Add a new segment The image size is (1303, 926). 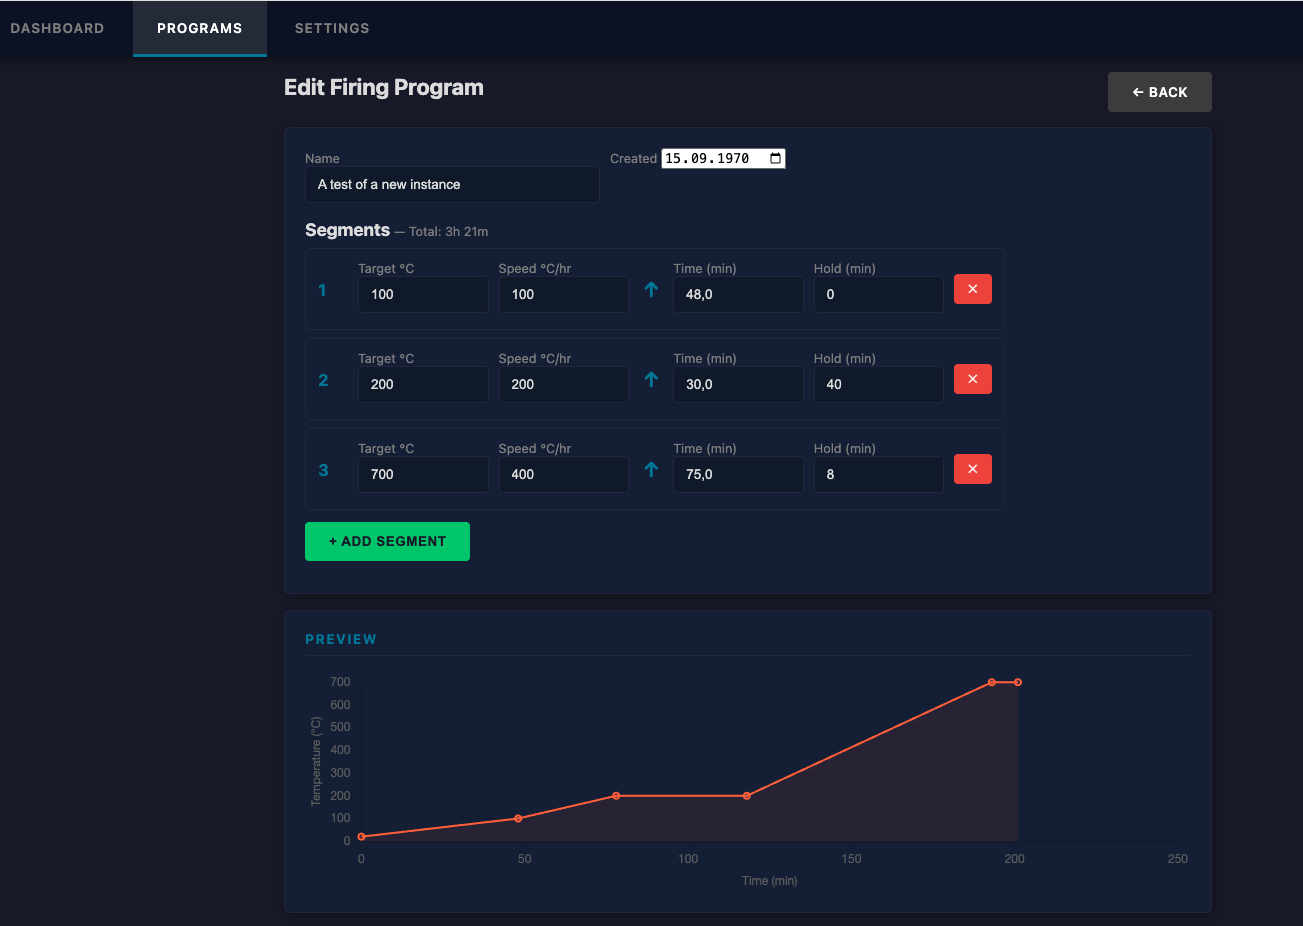387,541
